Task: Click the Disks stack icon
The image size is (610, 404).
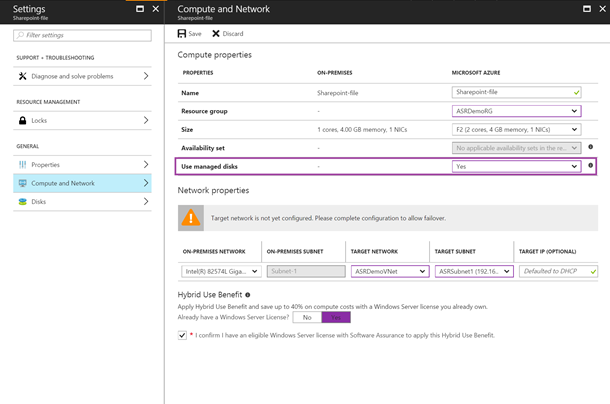Action: tap(23, 202)
